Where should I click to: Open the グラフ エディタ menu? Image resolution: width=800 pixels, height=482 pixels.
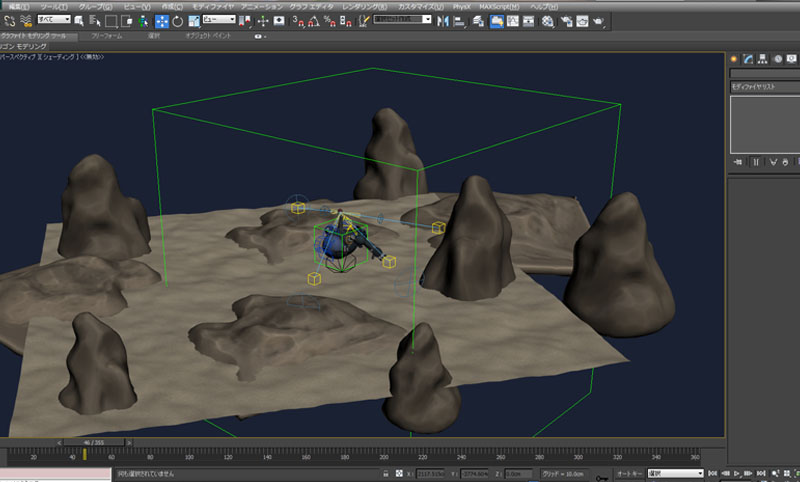311,7
